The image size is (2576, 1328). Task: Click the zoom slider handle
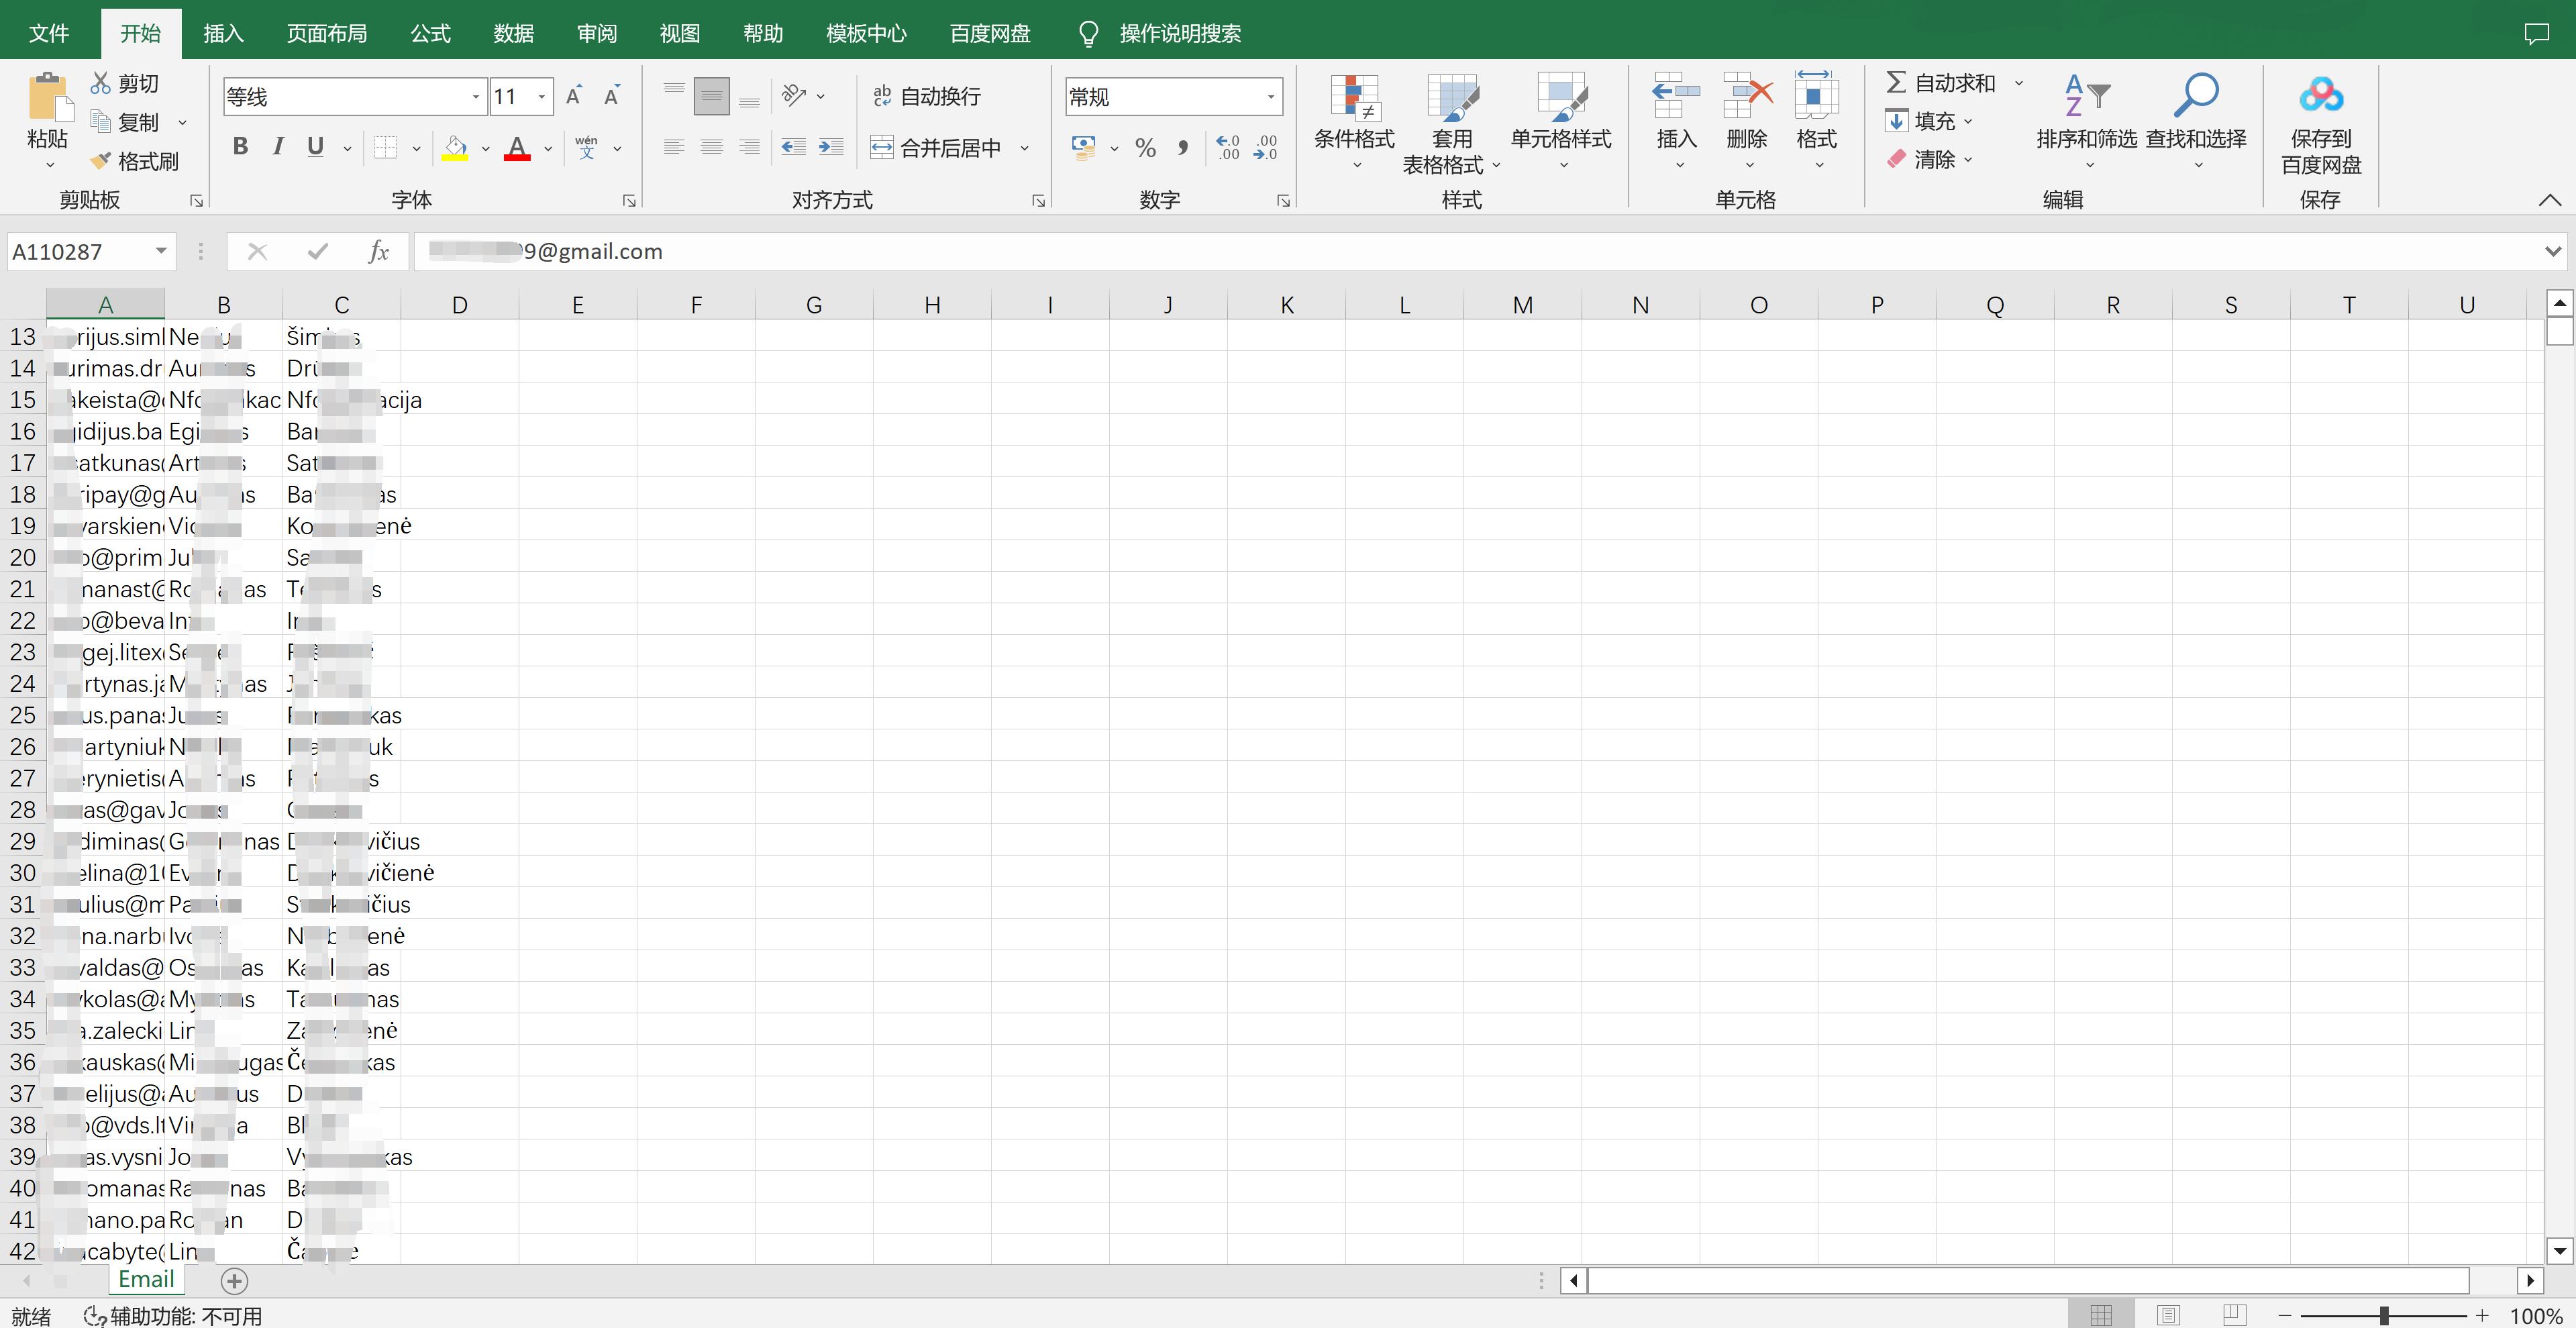tap(2384, 1316)
